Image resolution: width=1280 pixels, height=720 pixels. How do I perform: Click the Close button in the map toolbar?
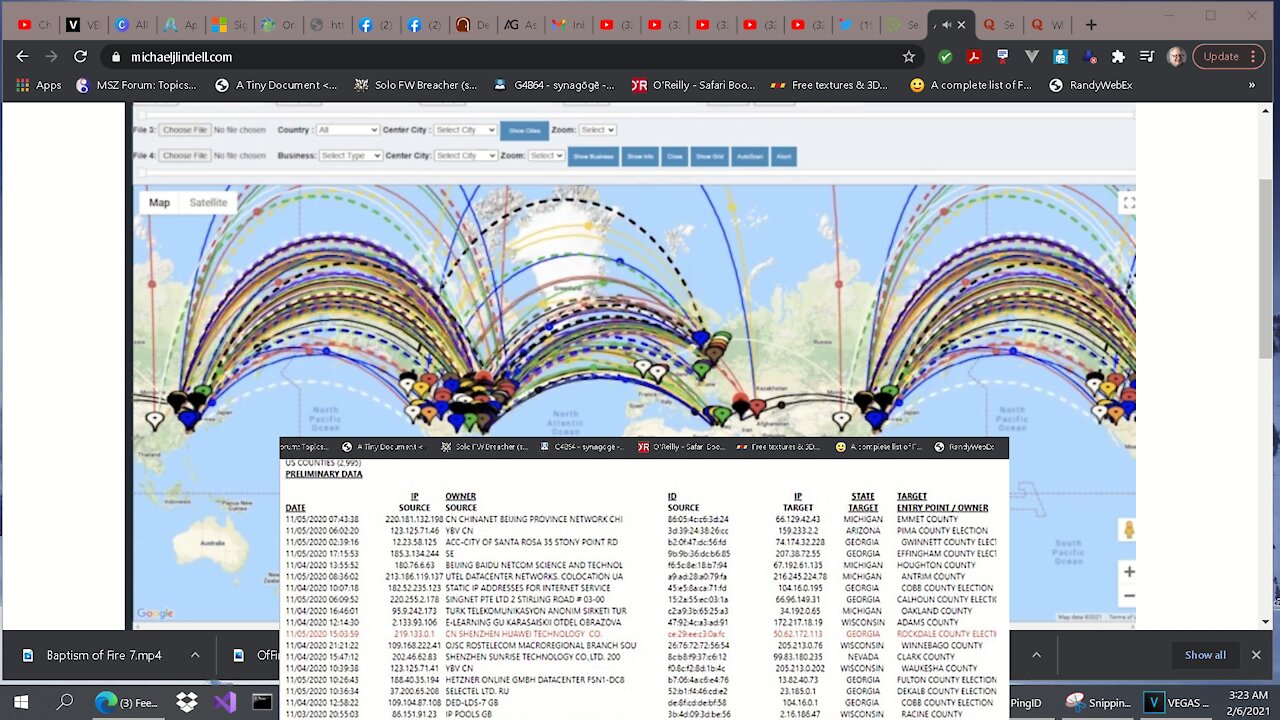coord(674,156)
